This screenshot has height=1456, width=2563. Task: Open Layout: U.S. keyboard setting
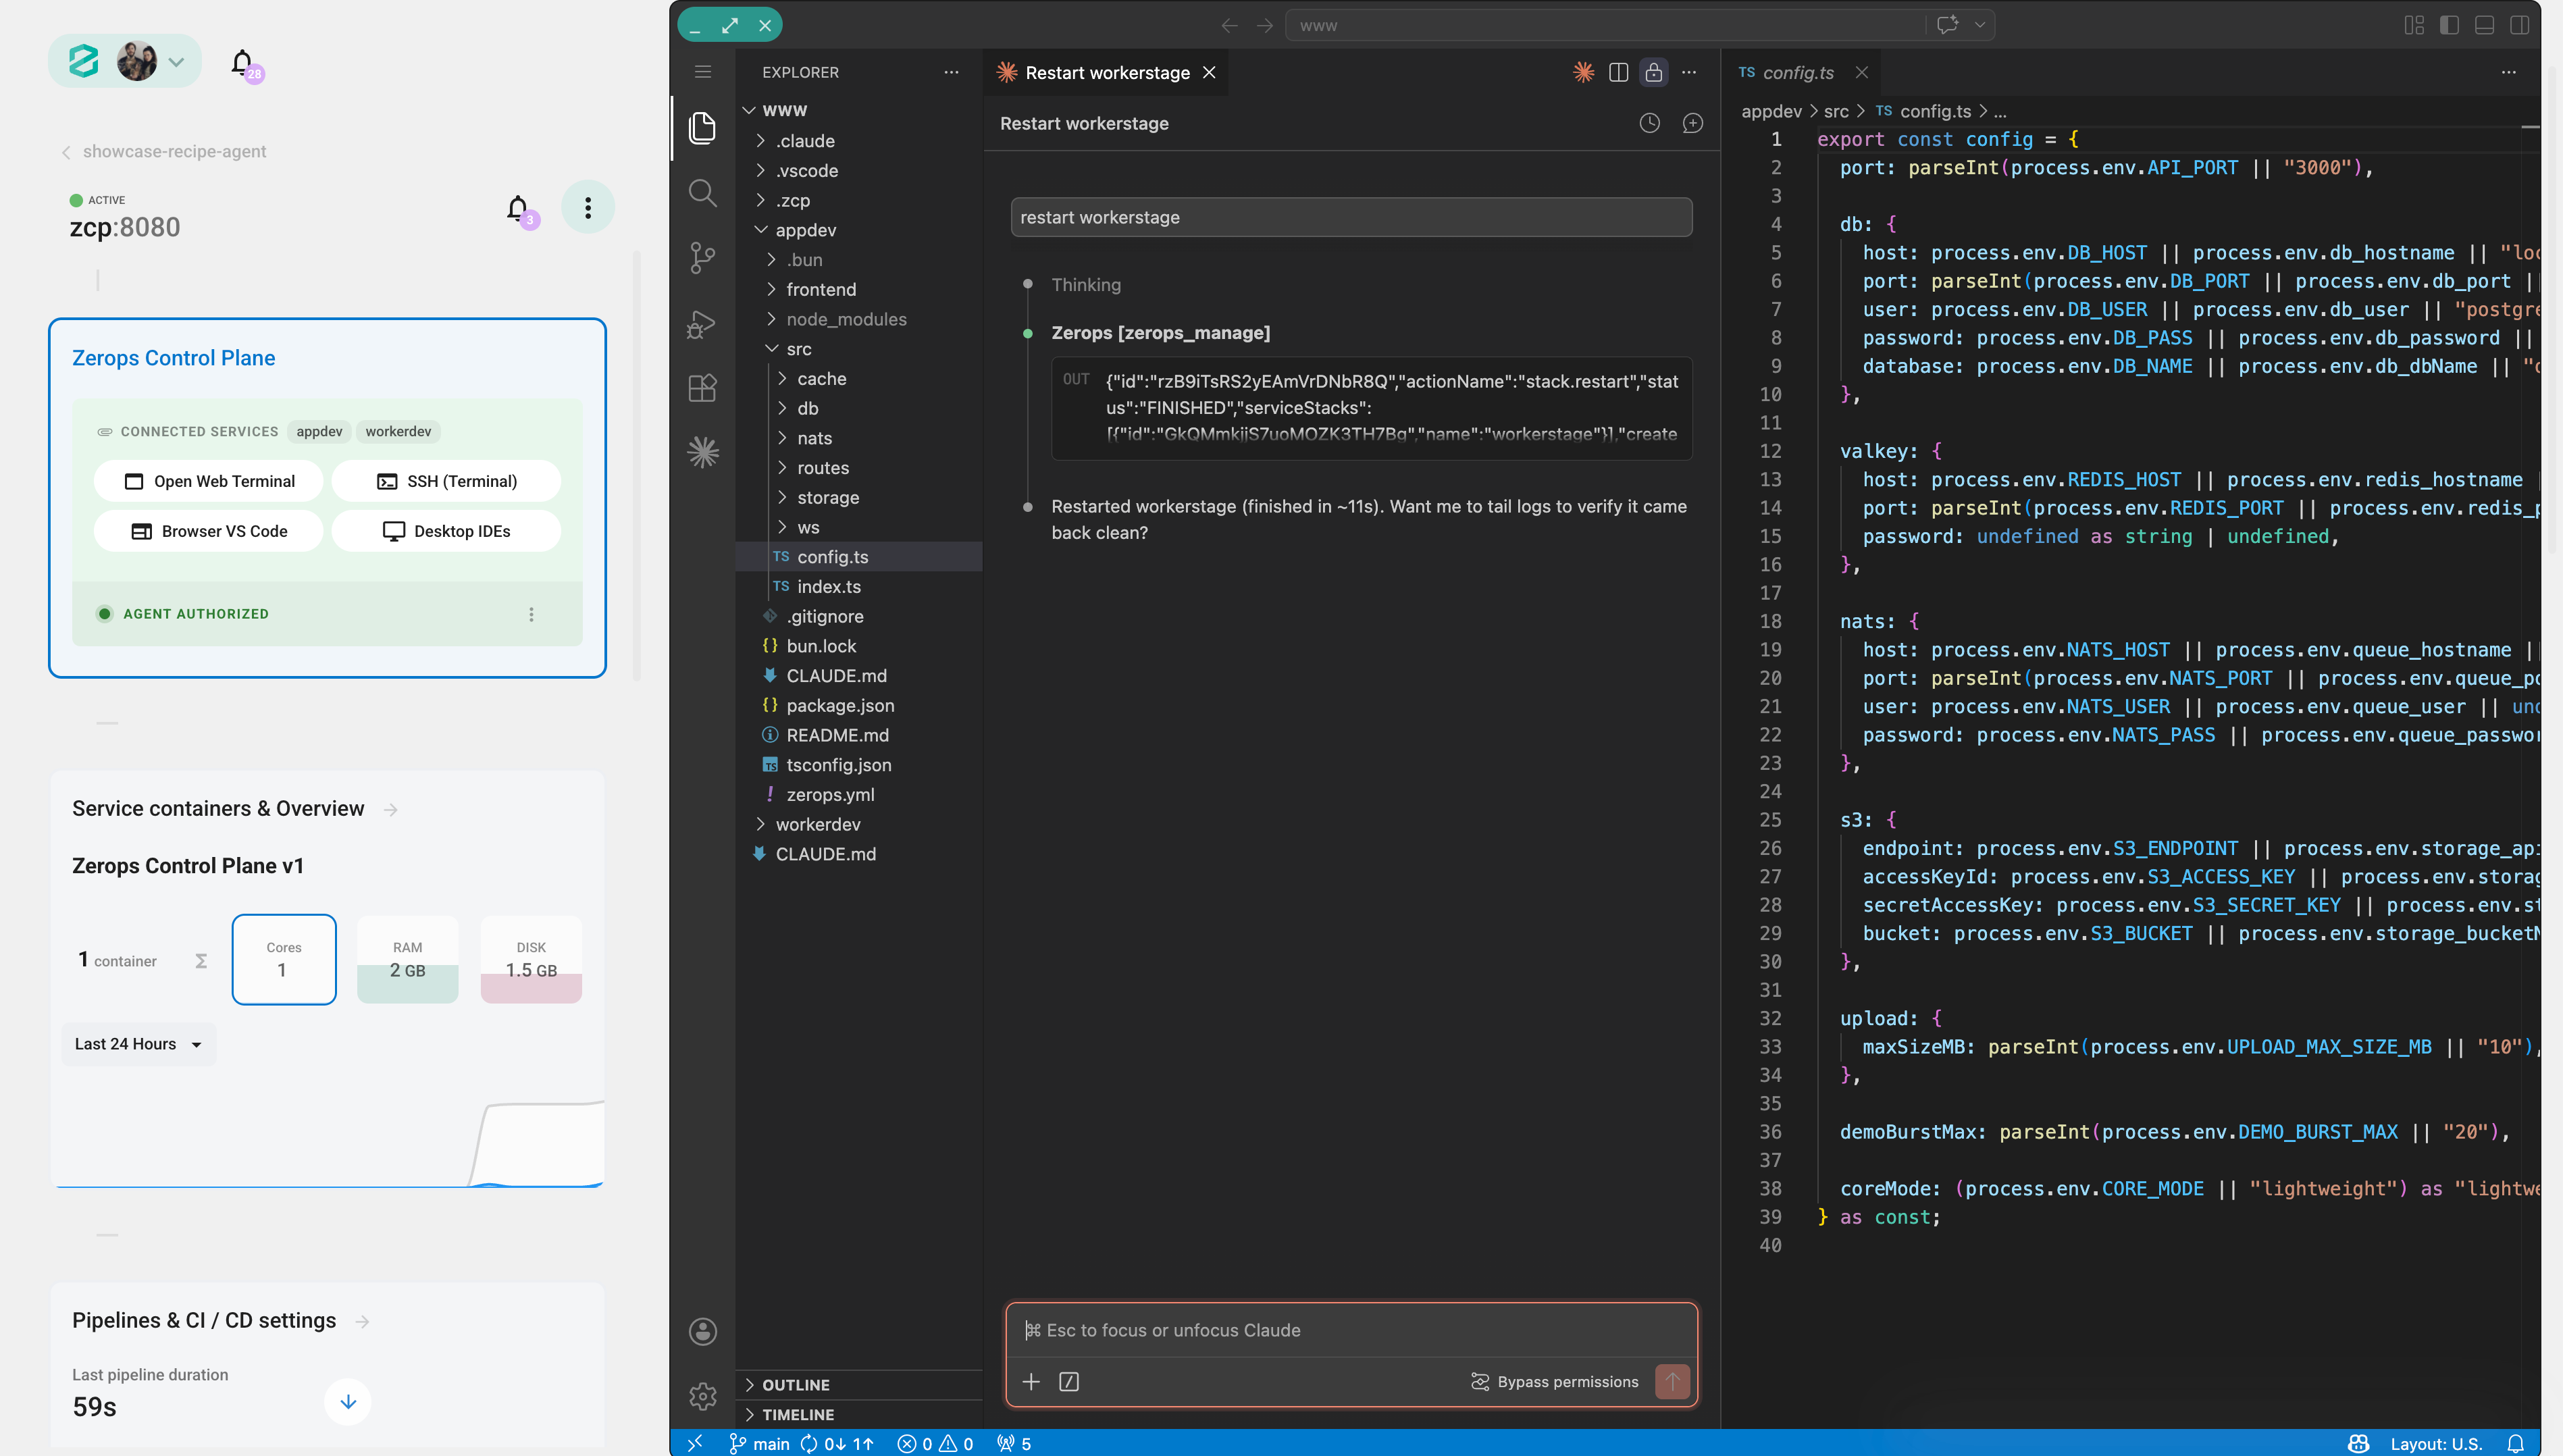(2436, 1443)
